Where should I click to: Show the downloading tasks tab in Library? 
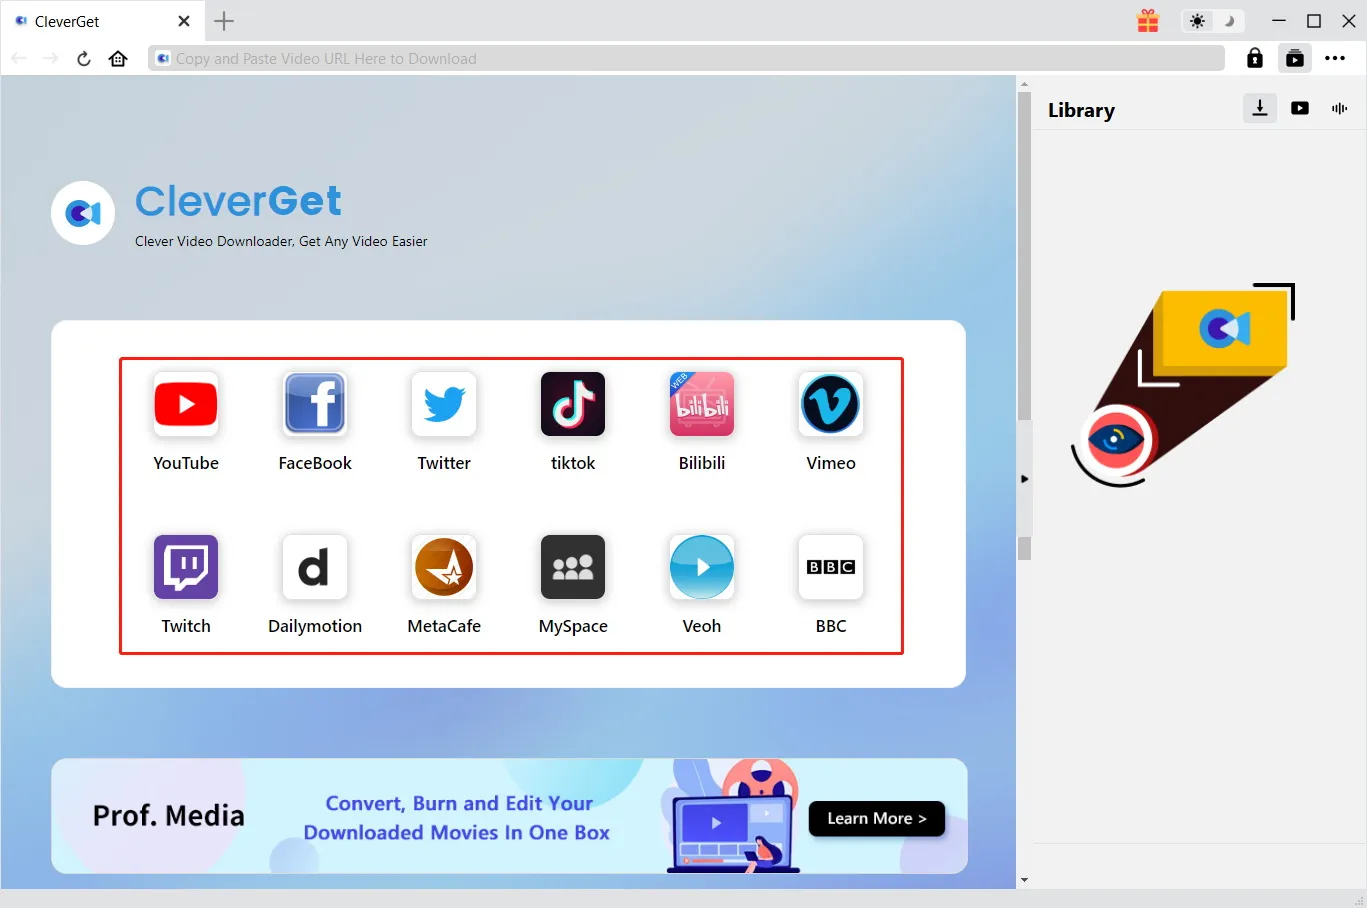(x=1260, y=108)
